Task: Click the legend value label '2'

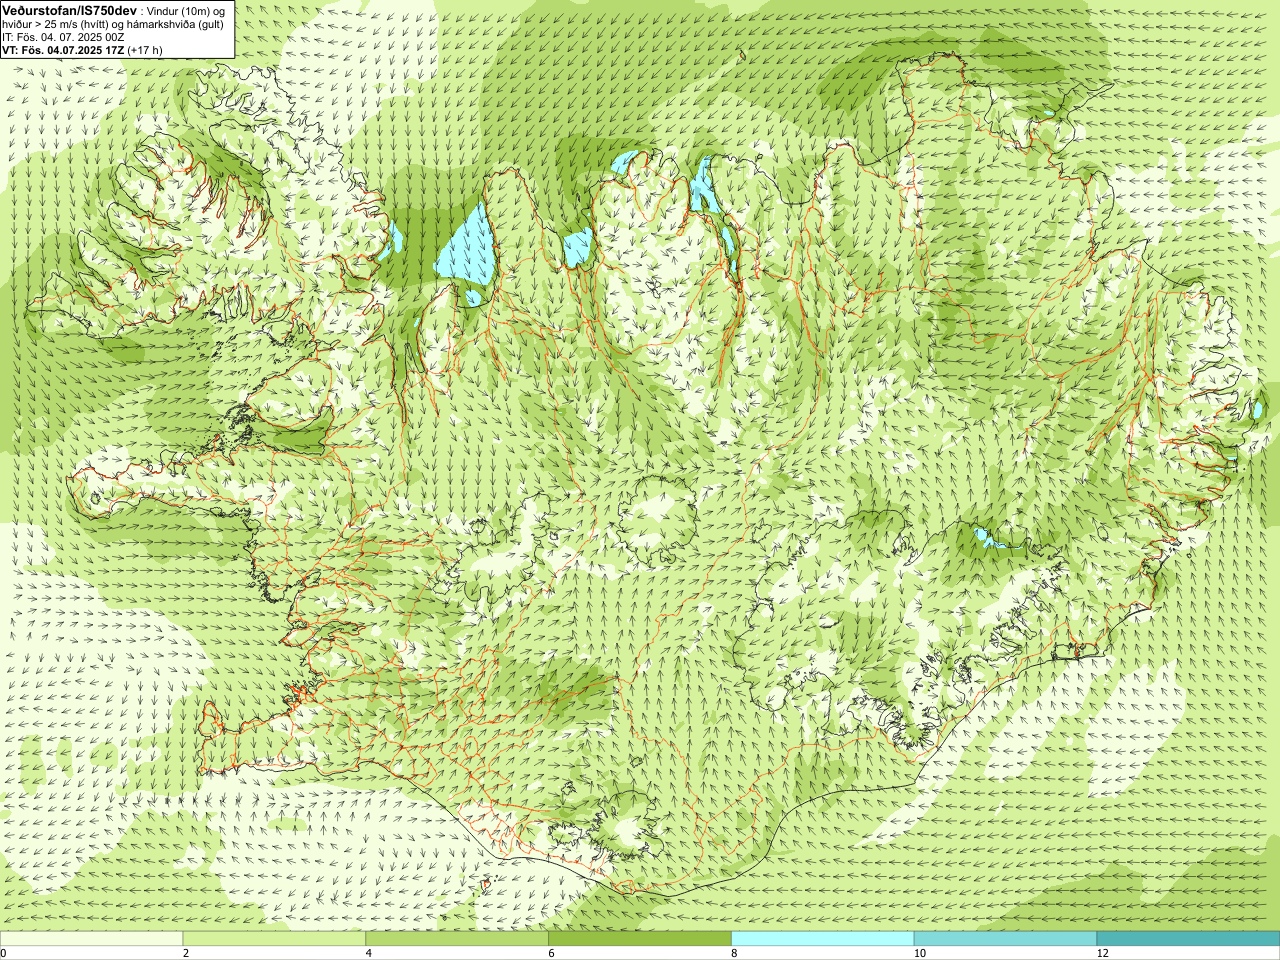Action: coord(186,953)
